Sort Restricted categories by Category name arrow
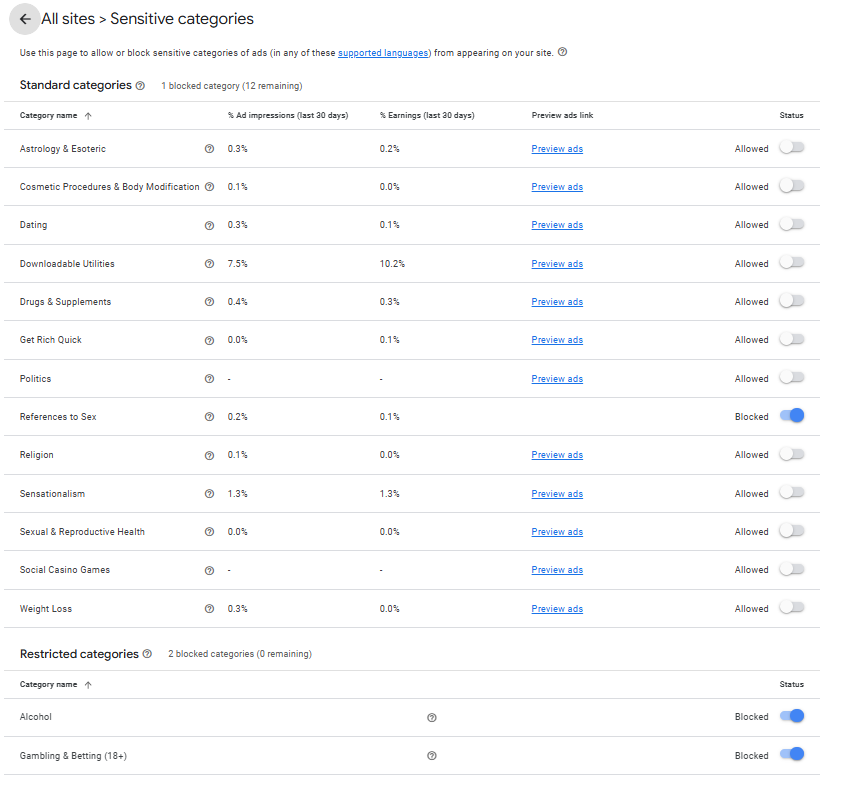This screenshot has height=798, width=849. point(88,685)
